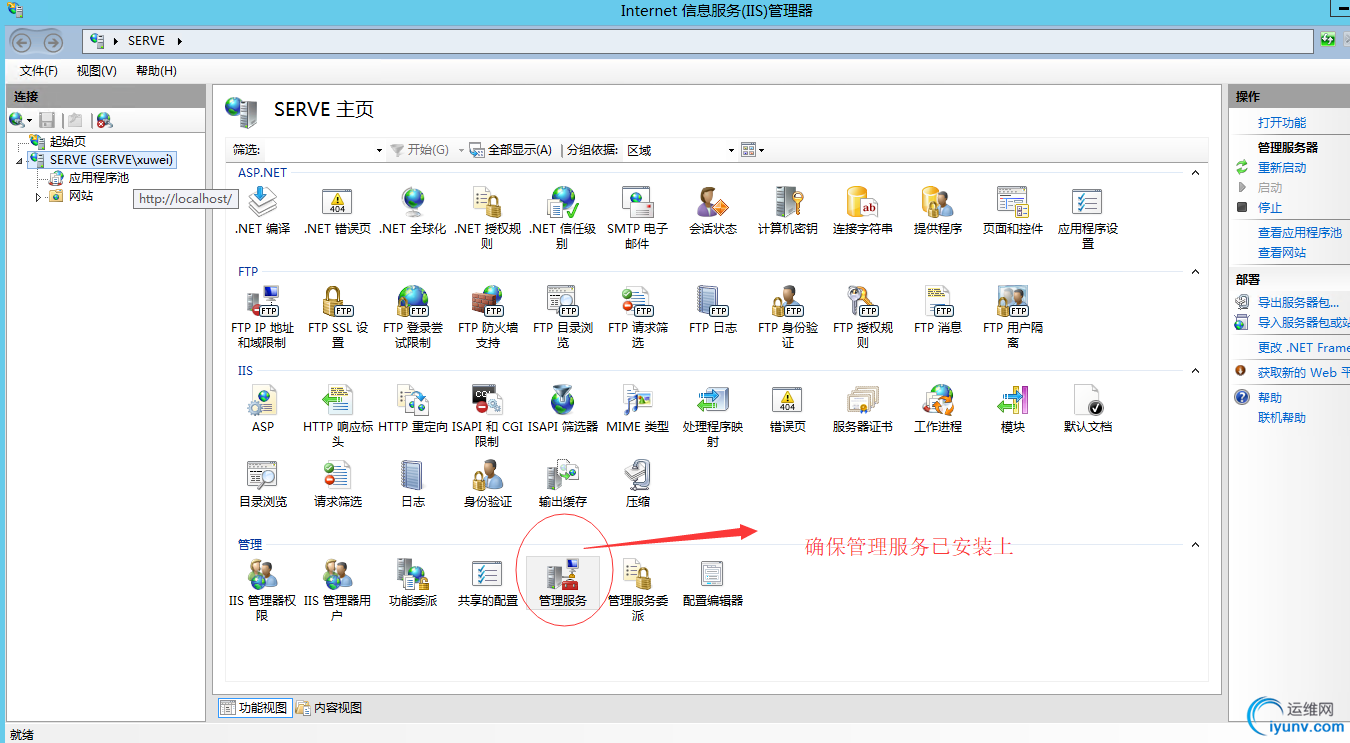Open the SMTP 电子邮件 settings icon
The width and height of the screenshot is (1350, 743).
(637, 203)
